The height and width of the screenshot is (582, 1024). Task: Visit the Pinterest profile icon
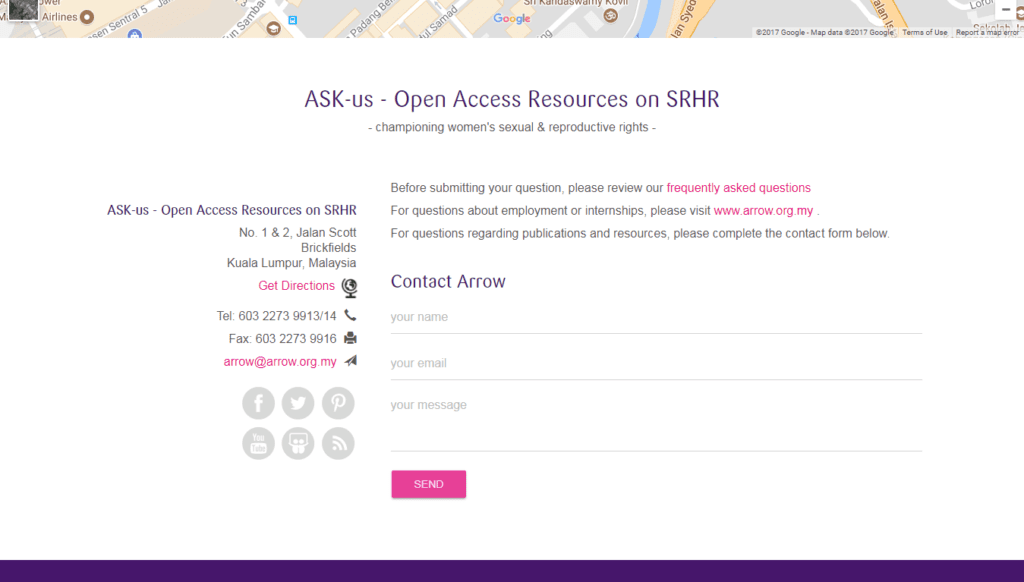(x=338, y=403)
